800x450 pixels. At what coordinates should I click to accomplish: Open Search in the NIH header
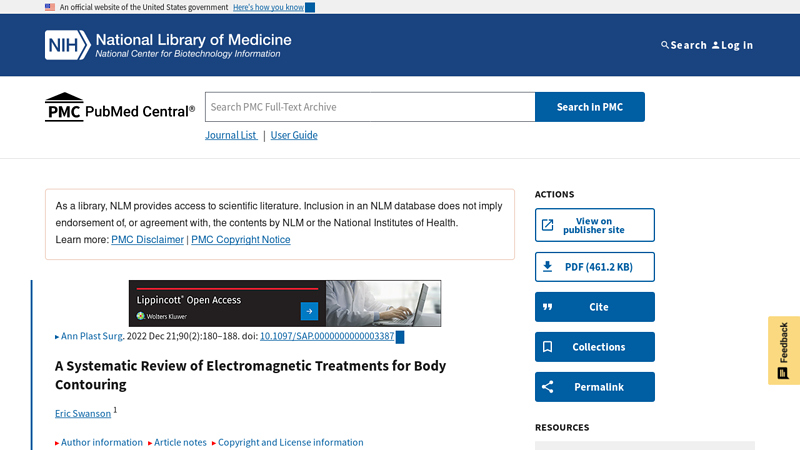[x=684, y=45]
